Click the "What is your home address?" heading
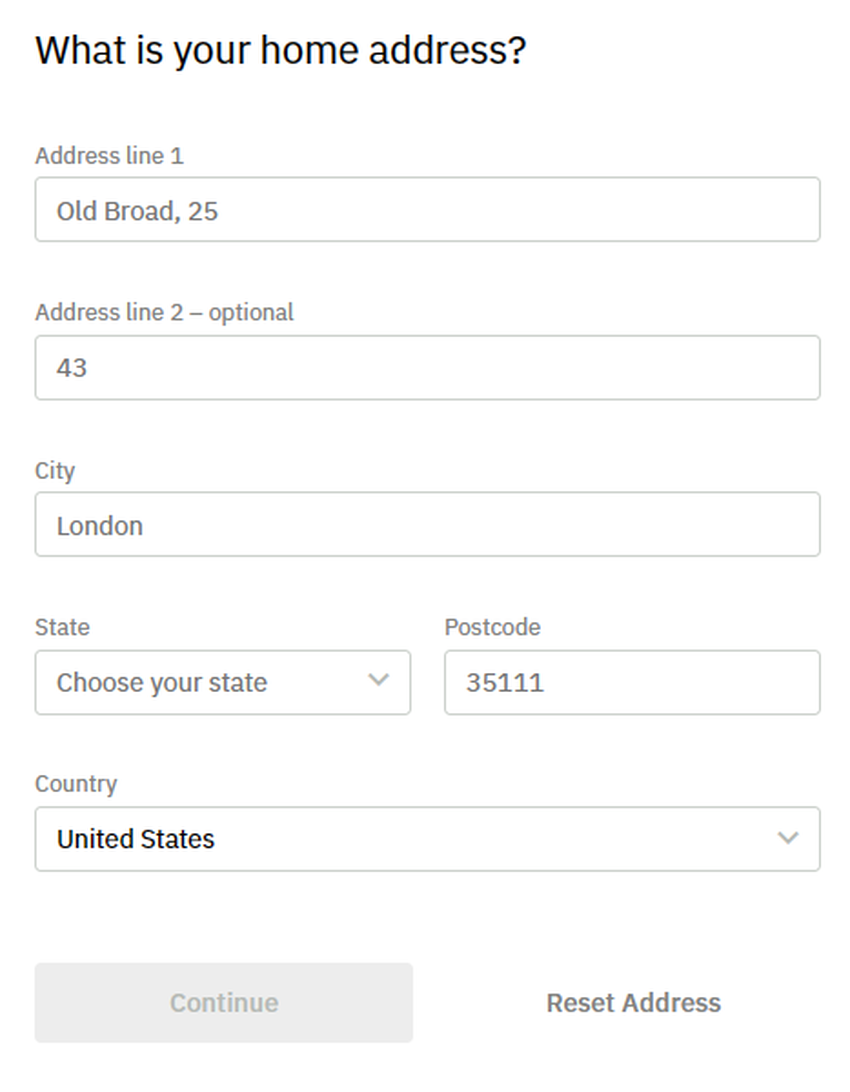Image resolution: width=850 pixels, height=1092 pixels. pyautogui.click(x=280, y=49)
